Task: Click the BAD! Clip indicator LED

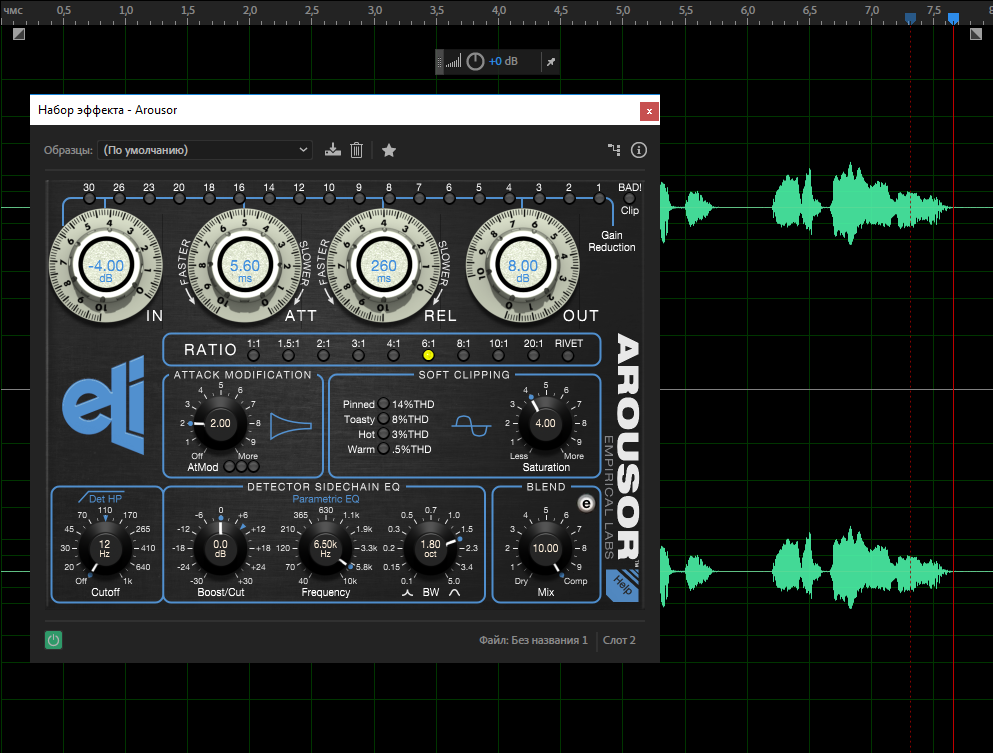Action: click(x=629, y=199)
